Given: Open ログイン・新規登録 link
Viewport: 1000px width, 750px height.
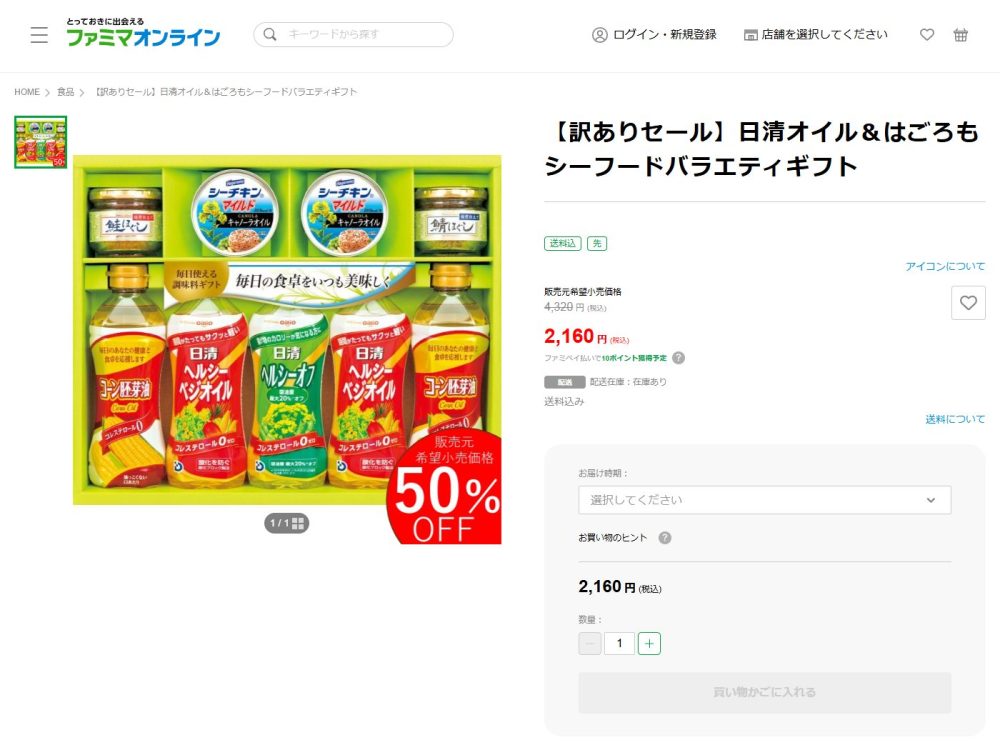Looking at the screenshot, I should pyautogui.click(x=654, y=35).
